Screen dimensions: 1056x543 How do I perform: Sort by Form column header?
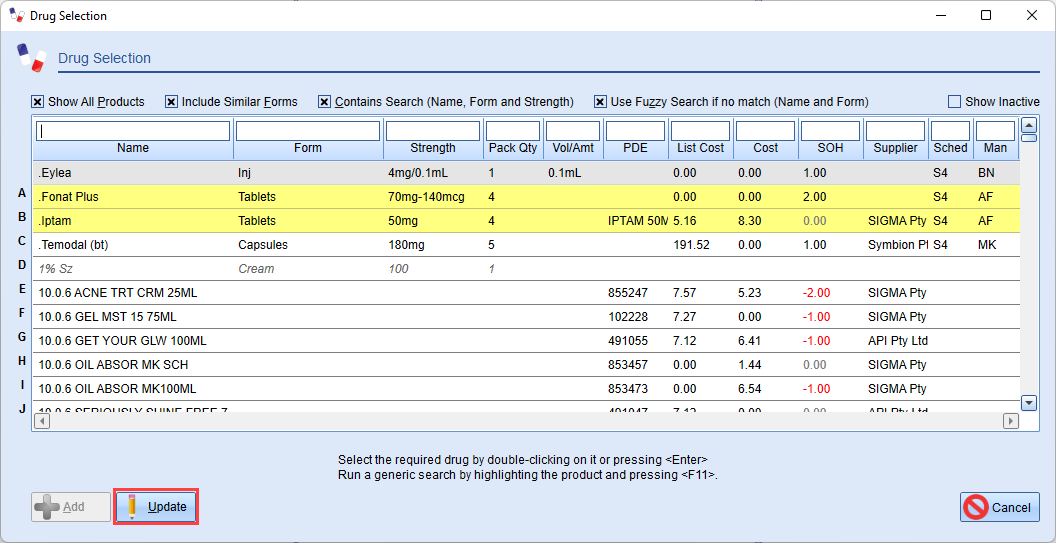coord(308,148)
